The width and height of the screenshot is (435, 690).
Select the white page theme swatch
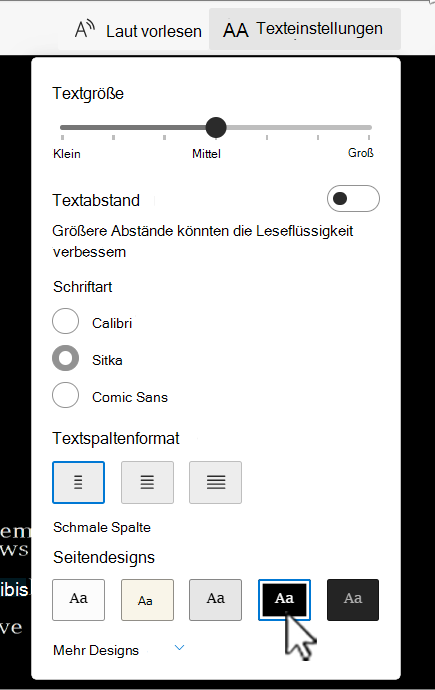click(x=78, y=600)
